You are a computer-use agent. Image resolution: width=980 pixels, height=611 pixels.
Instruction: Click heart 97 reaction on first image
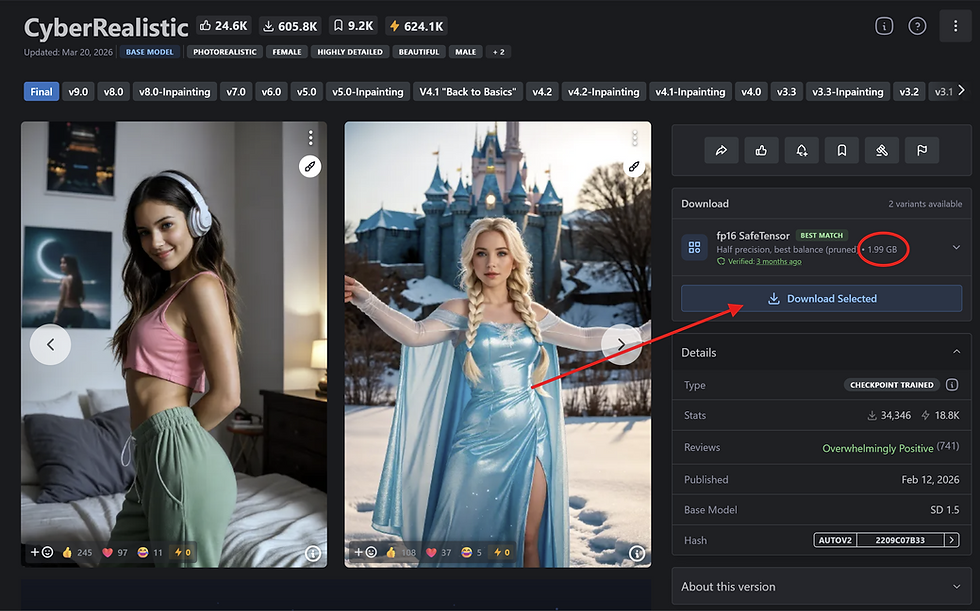pos(114,552)
